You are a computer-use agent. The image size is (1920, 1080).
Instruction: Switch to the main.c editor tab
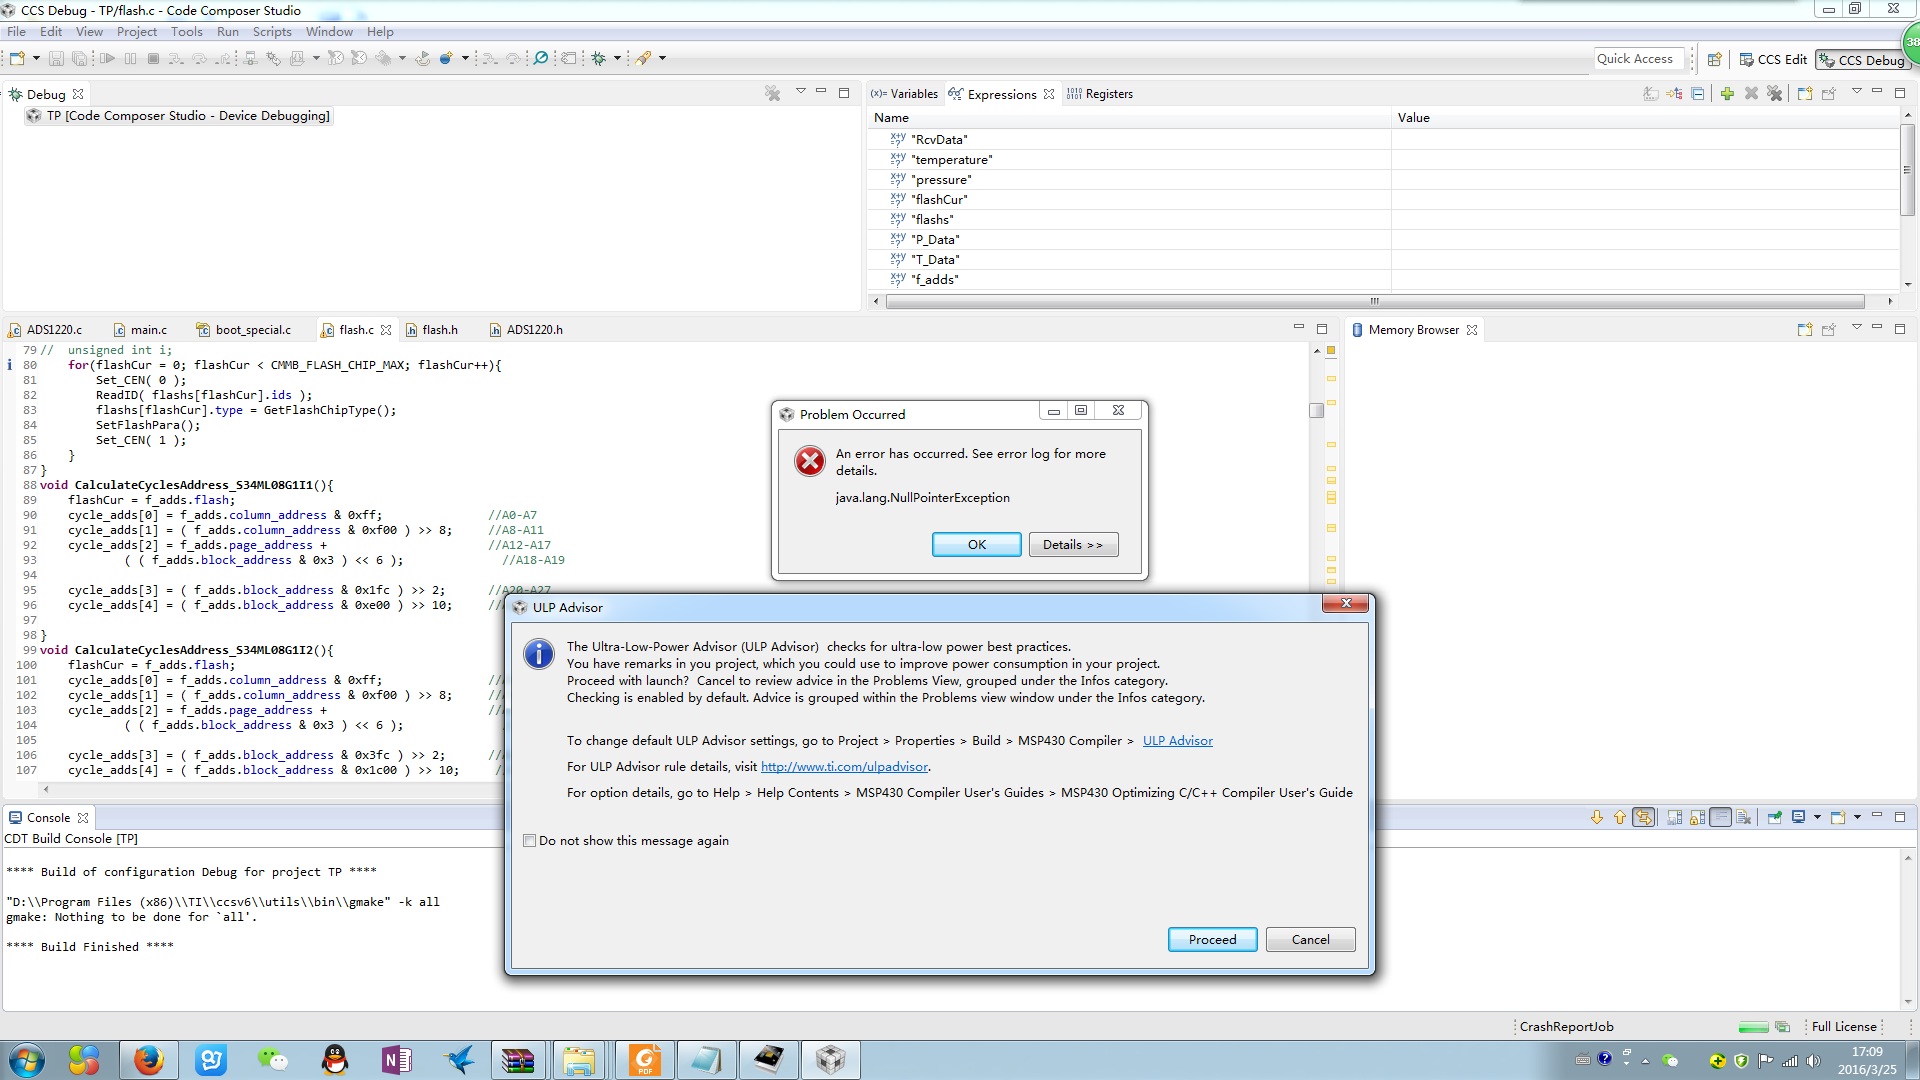148,329
